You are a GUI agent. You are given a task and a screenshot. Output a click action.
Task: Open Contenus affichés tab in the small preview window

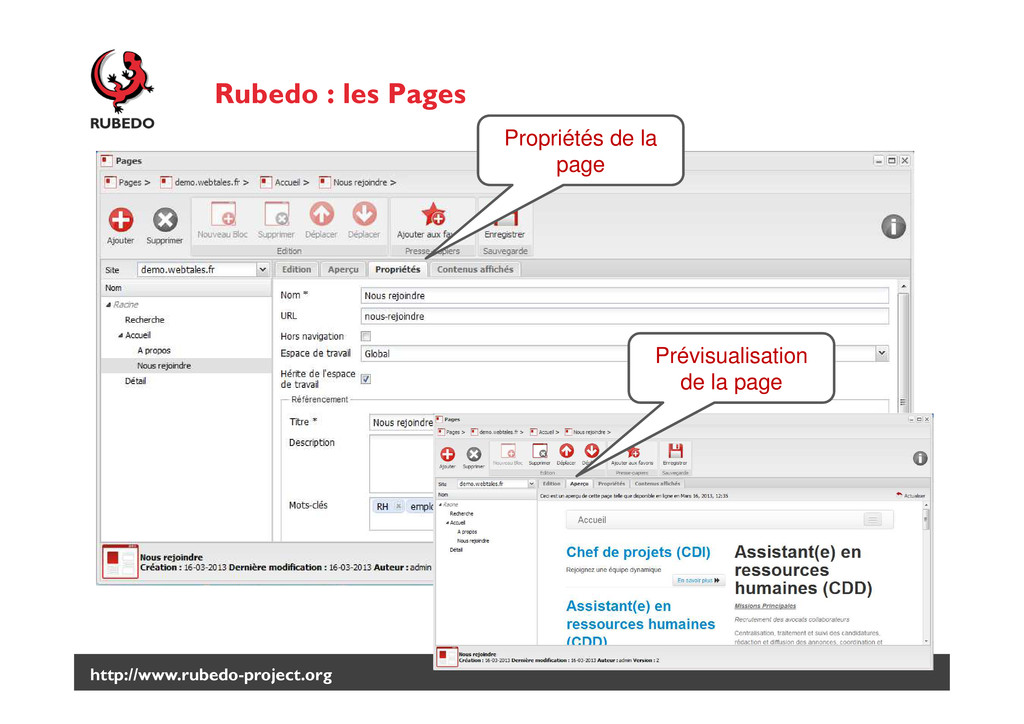658,484
